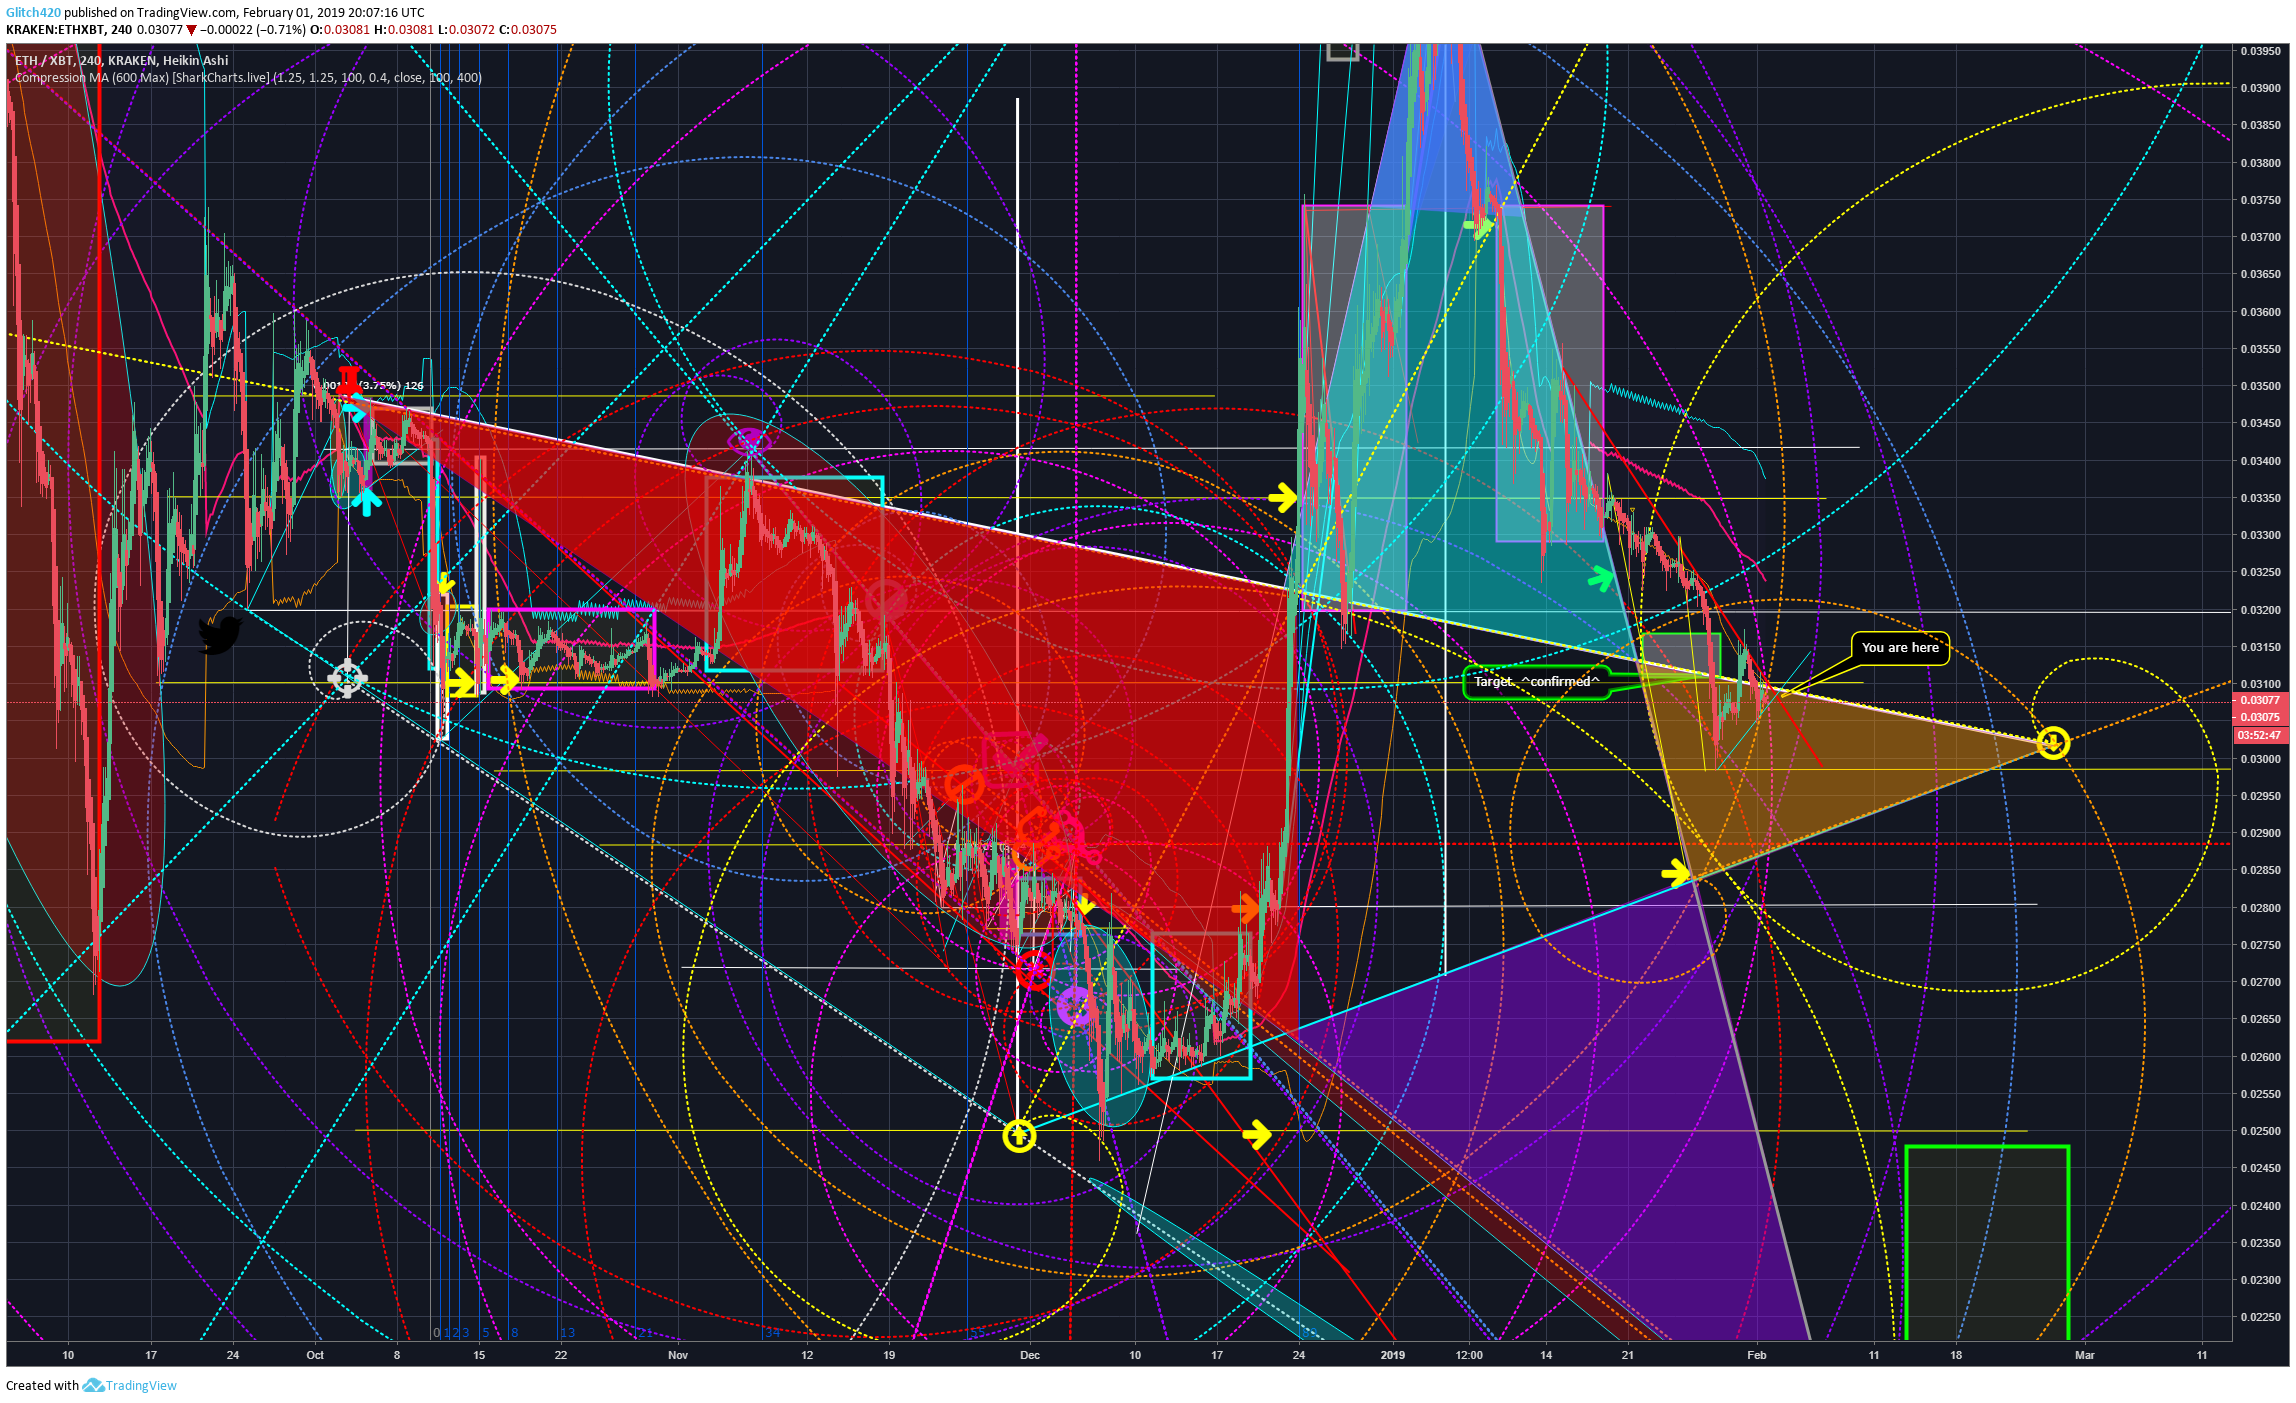Click the Compression MA indicator legend

point(248,77)
